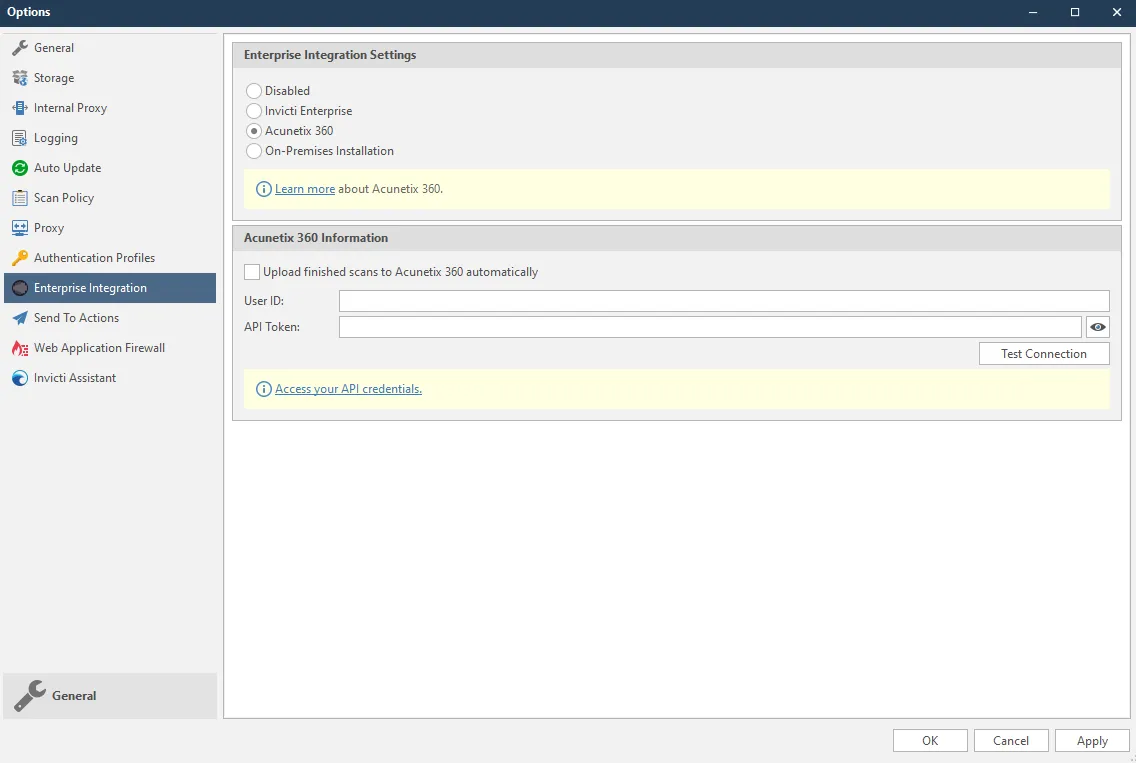Click the Enterprise Integration icon
Image resolution: width=1136 pixels, height=763 pixels.
coord(20,288)
